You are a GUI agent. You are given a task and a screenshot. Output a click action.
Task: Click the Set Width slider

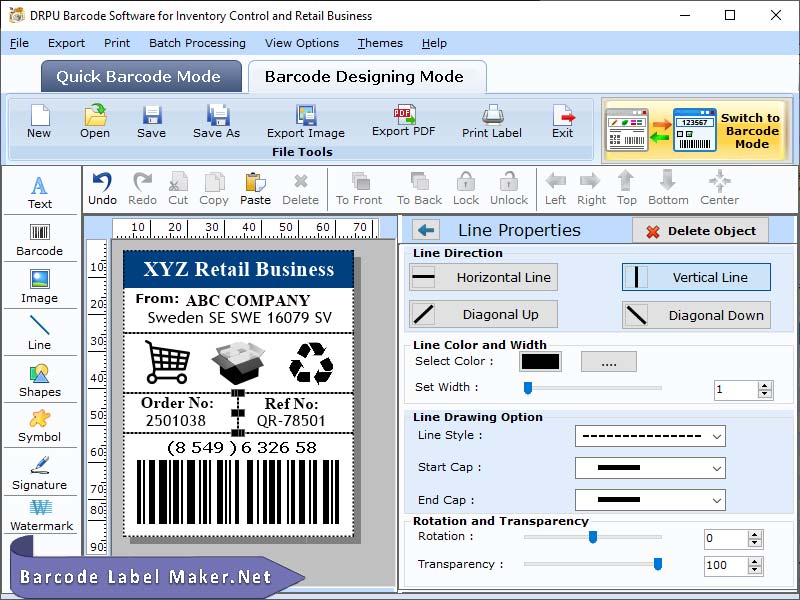click(593, 388)
